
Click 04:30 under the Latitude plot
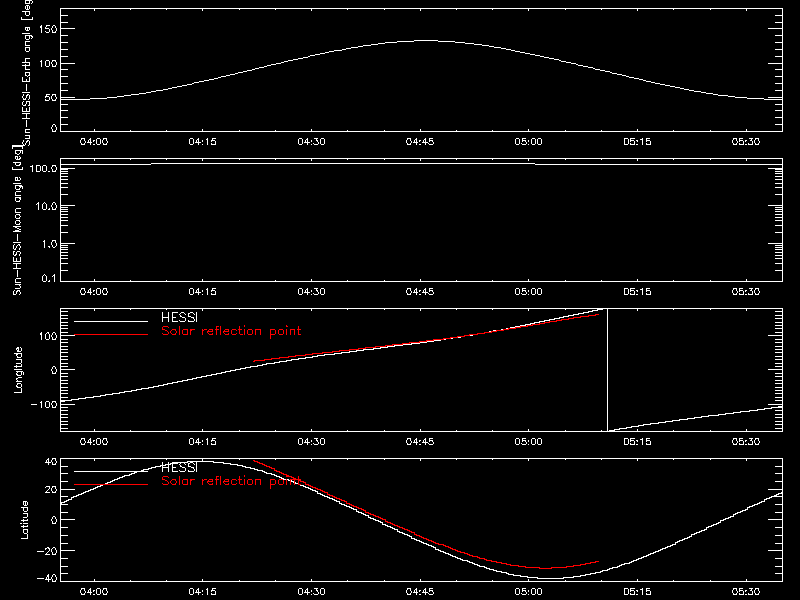[311, 592]
